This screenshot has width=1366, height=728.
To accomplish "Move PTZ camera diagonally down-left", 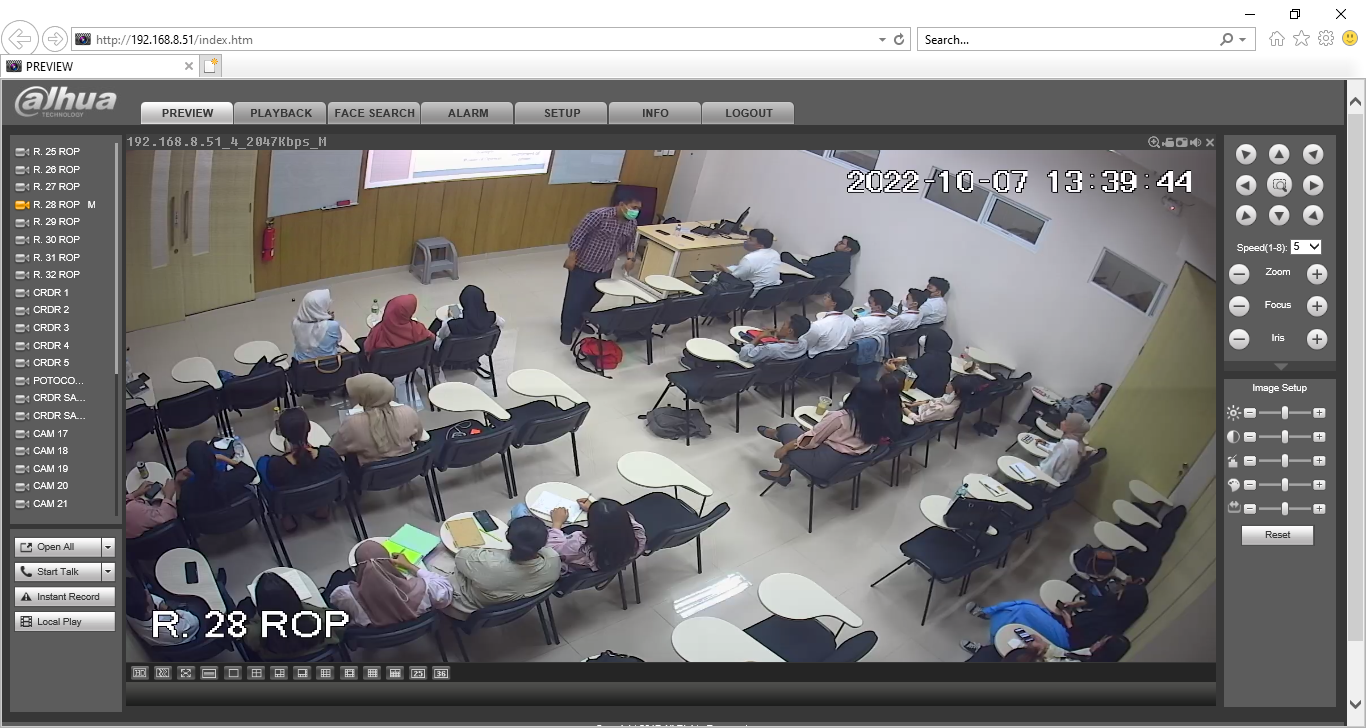I will click(1246, 215).
